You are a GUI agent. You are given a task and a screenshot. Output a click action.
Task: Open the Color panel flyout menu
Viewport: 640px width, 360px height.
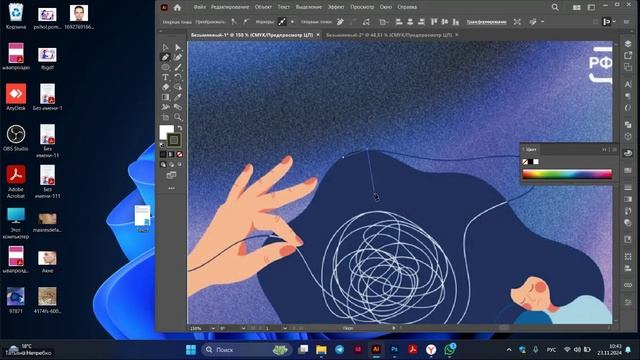coord(615,150)
